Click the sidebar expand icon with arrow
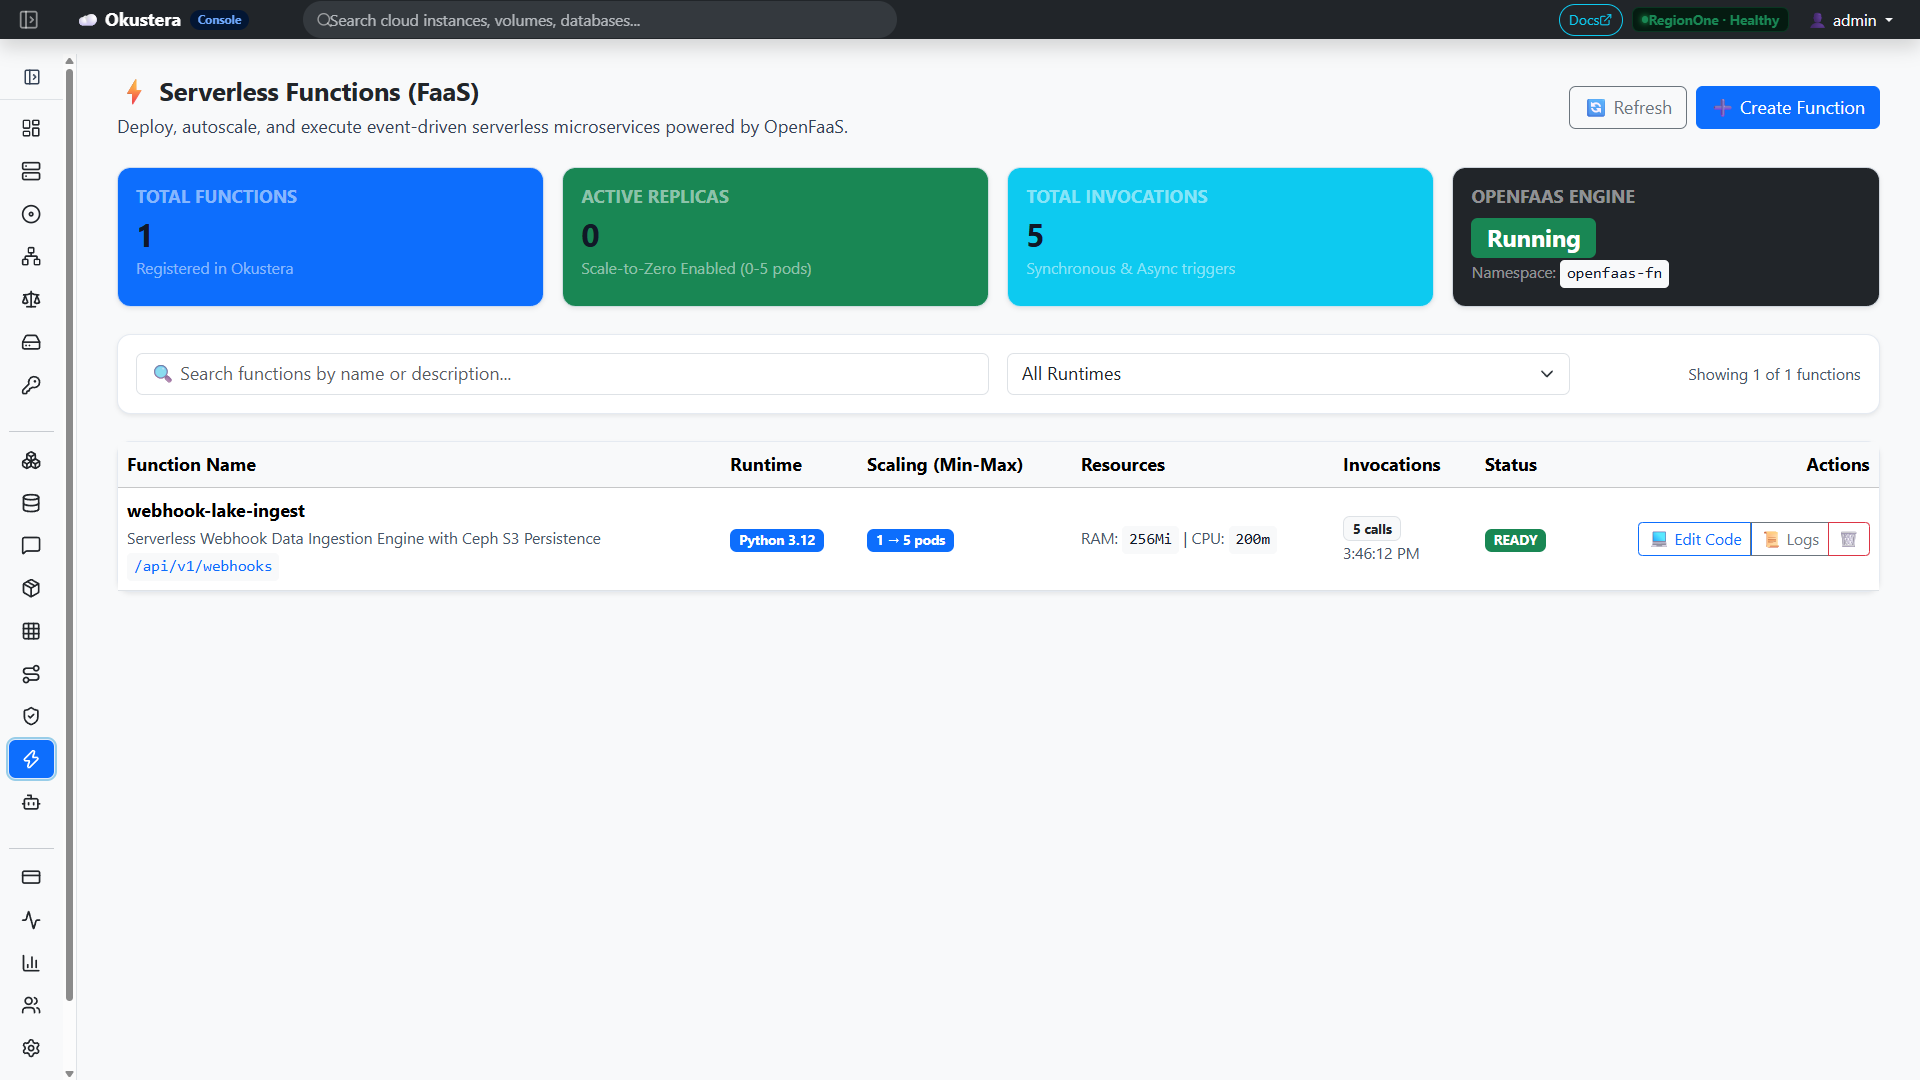The width and height of the screenshot is (1920, 1080). (x=32, y=77)
